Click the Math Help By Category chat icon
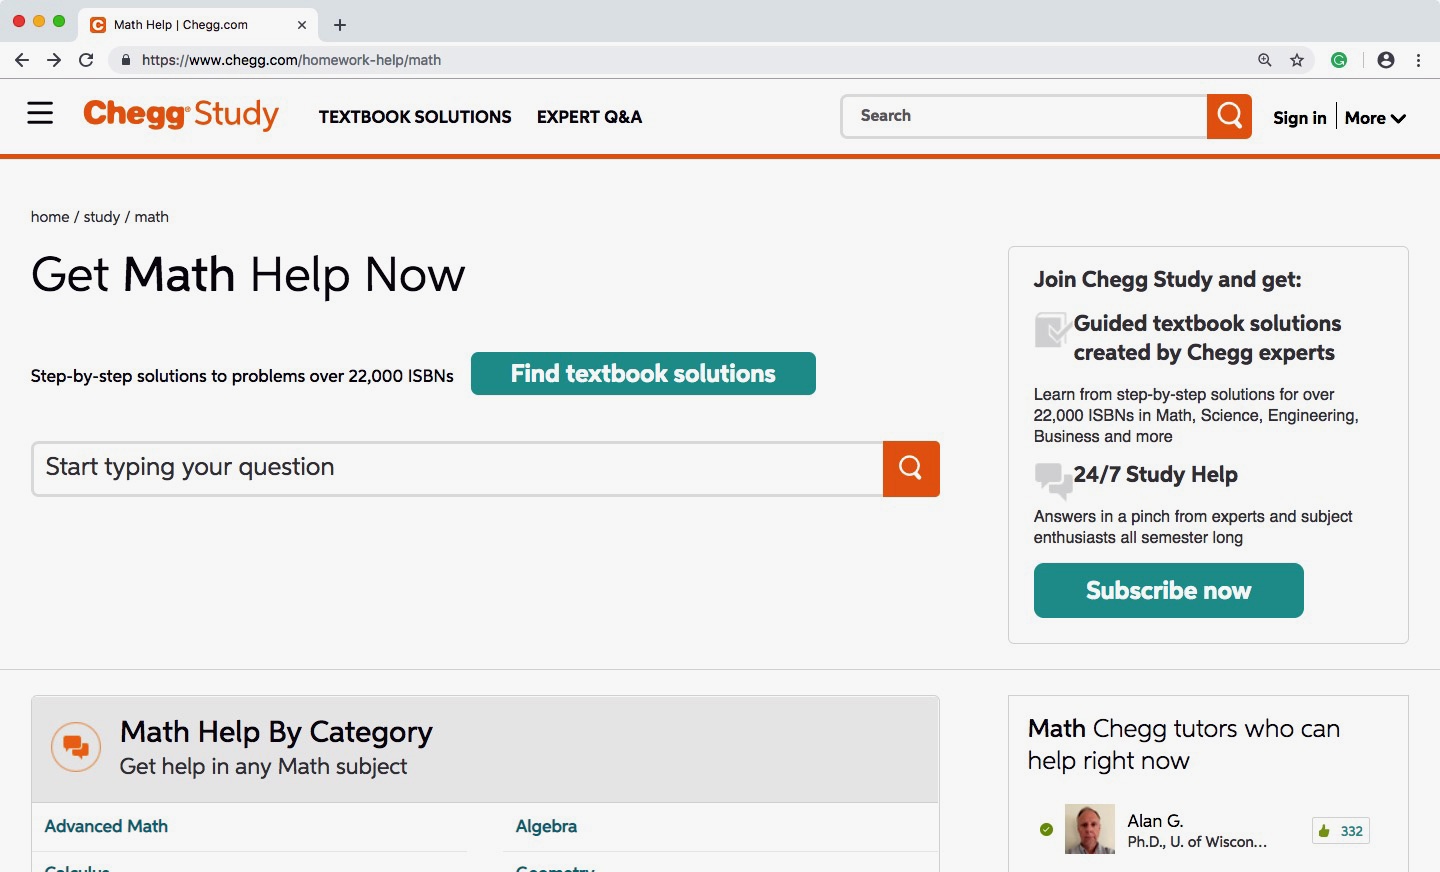 (76, 747)
